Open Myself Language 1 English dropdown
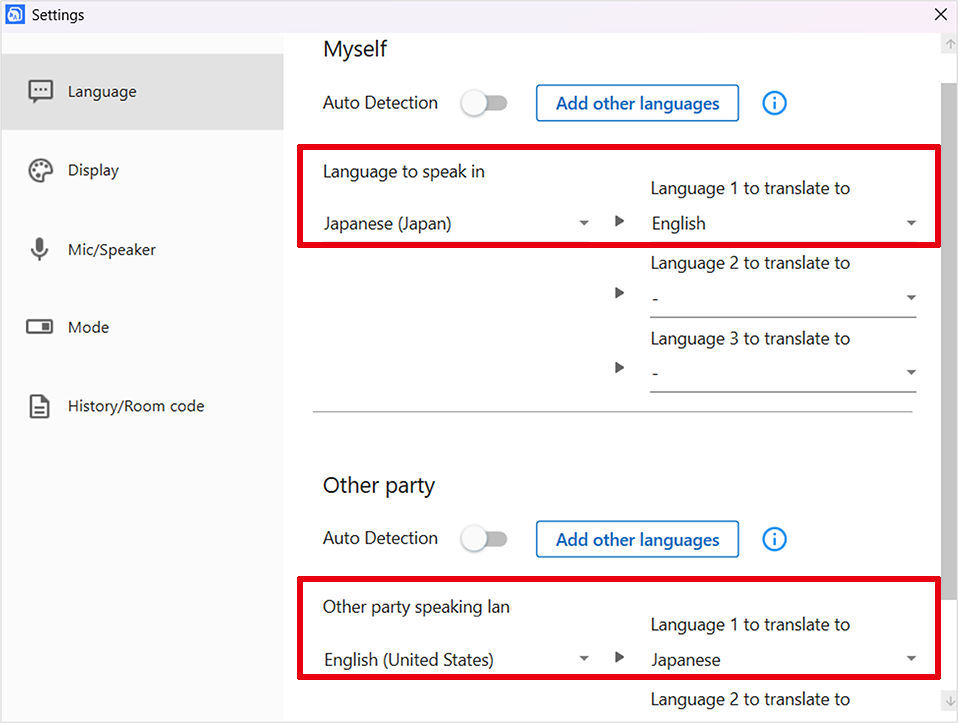959x723 pixels. tap(783, 224)
